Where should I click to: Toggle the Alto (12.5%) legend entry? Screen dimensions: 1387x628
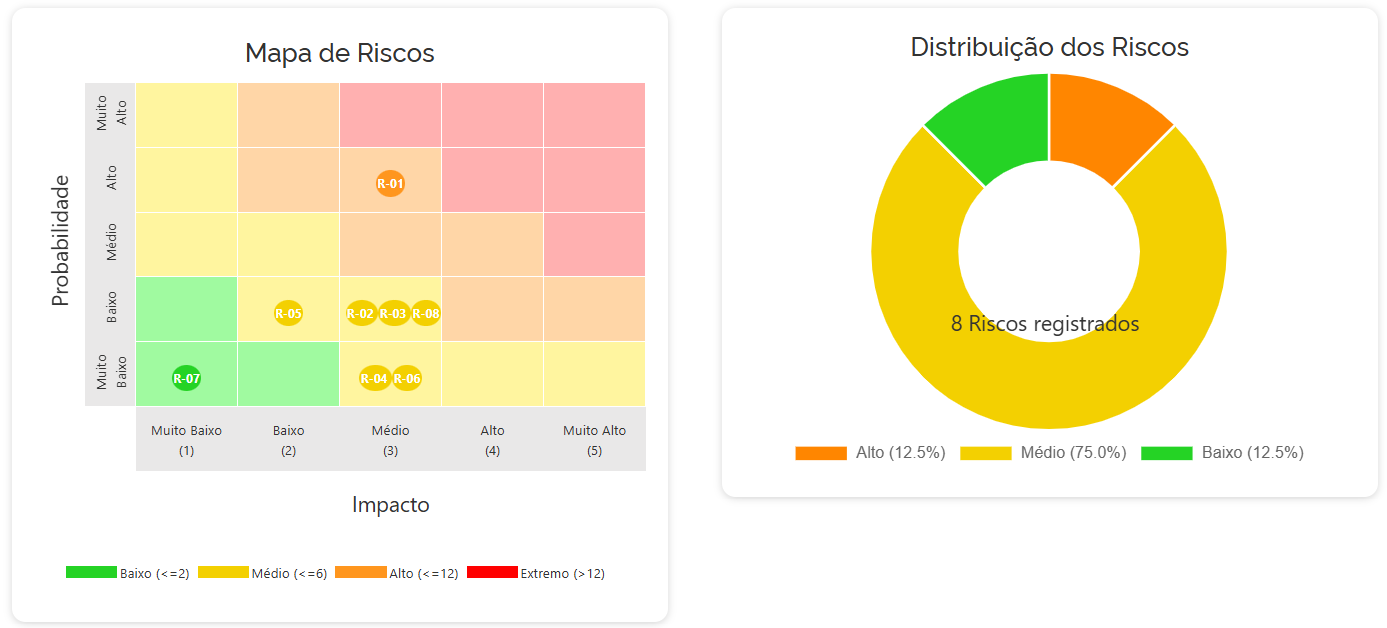pos(870,453)
